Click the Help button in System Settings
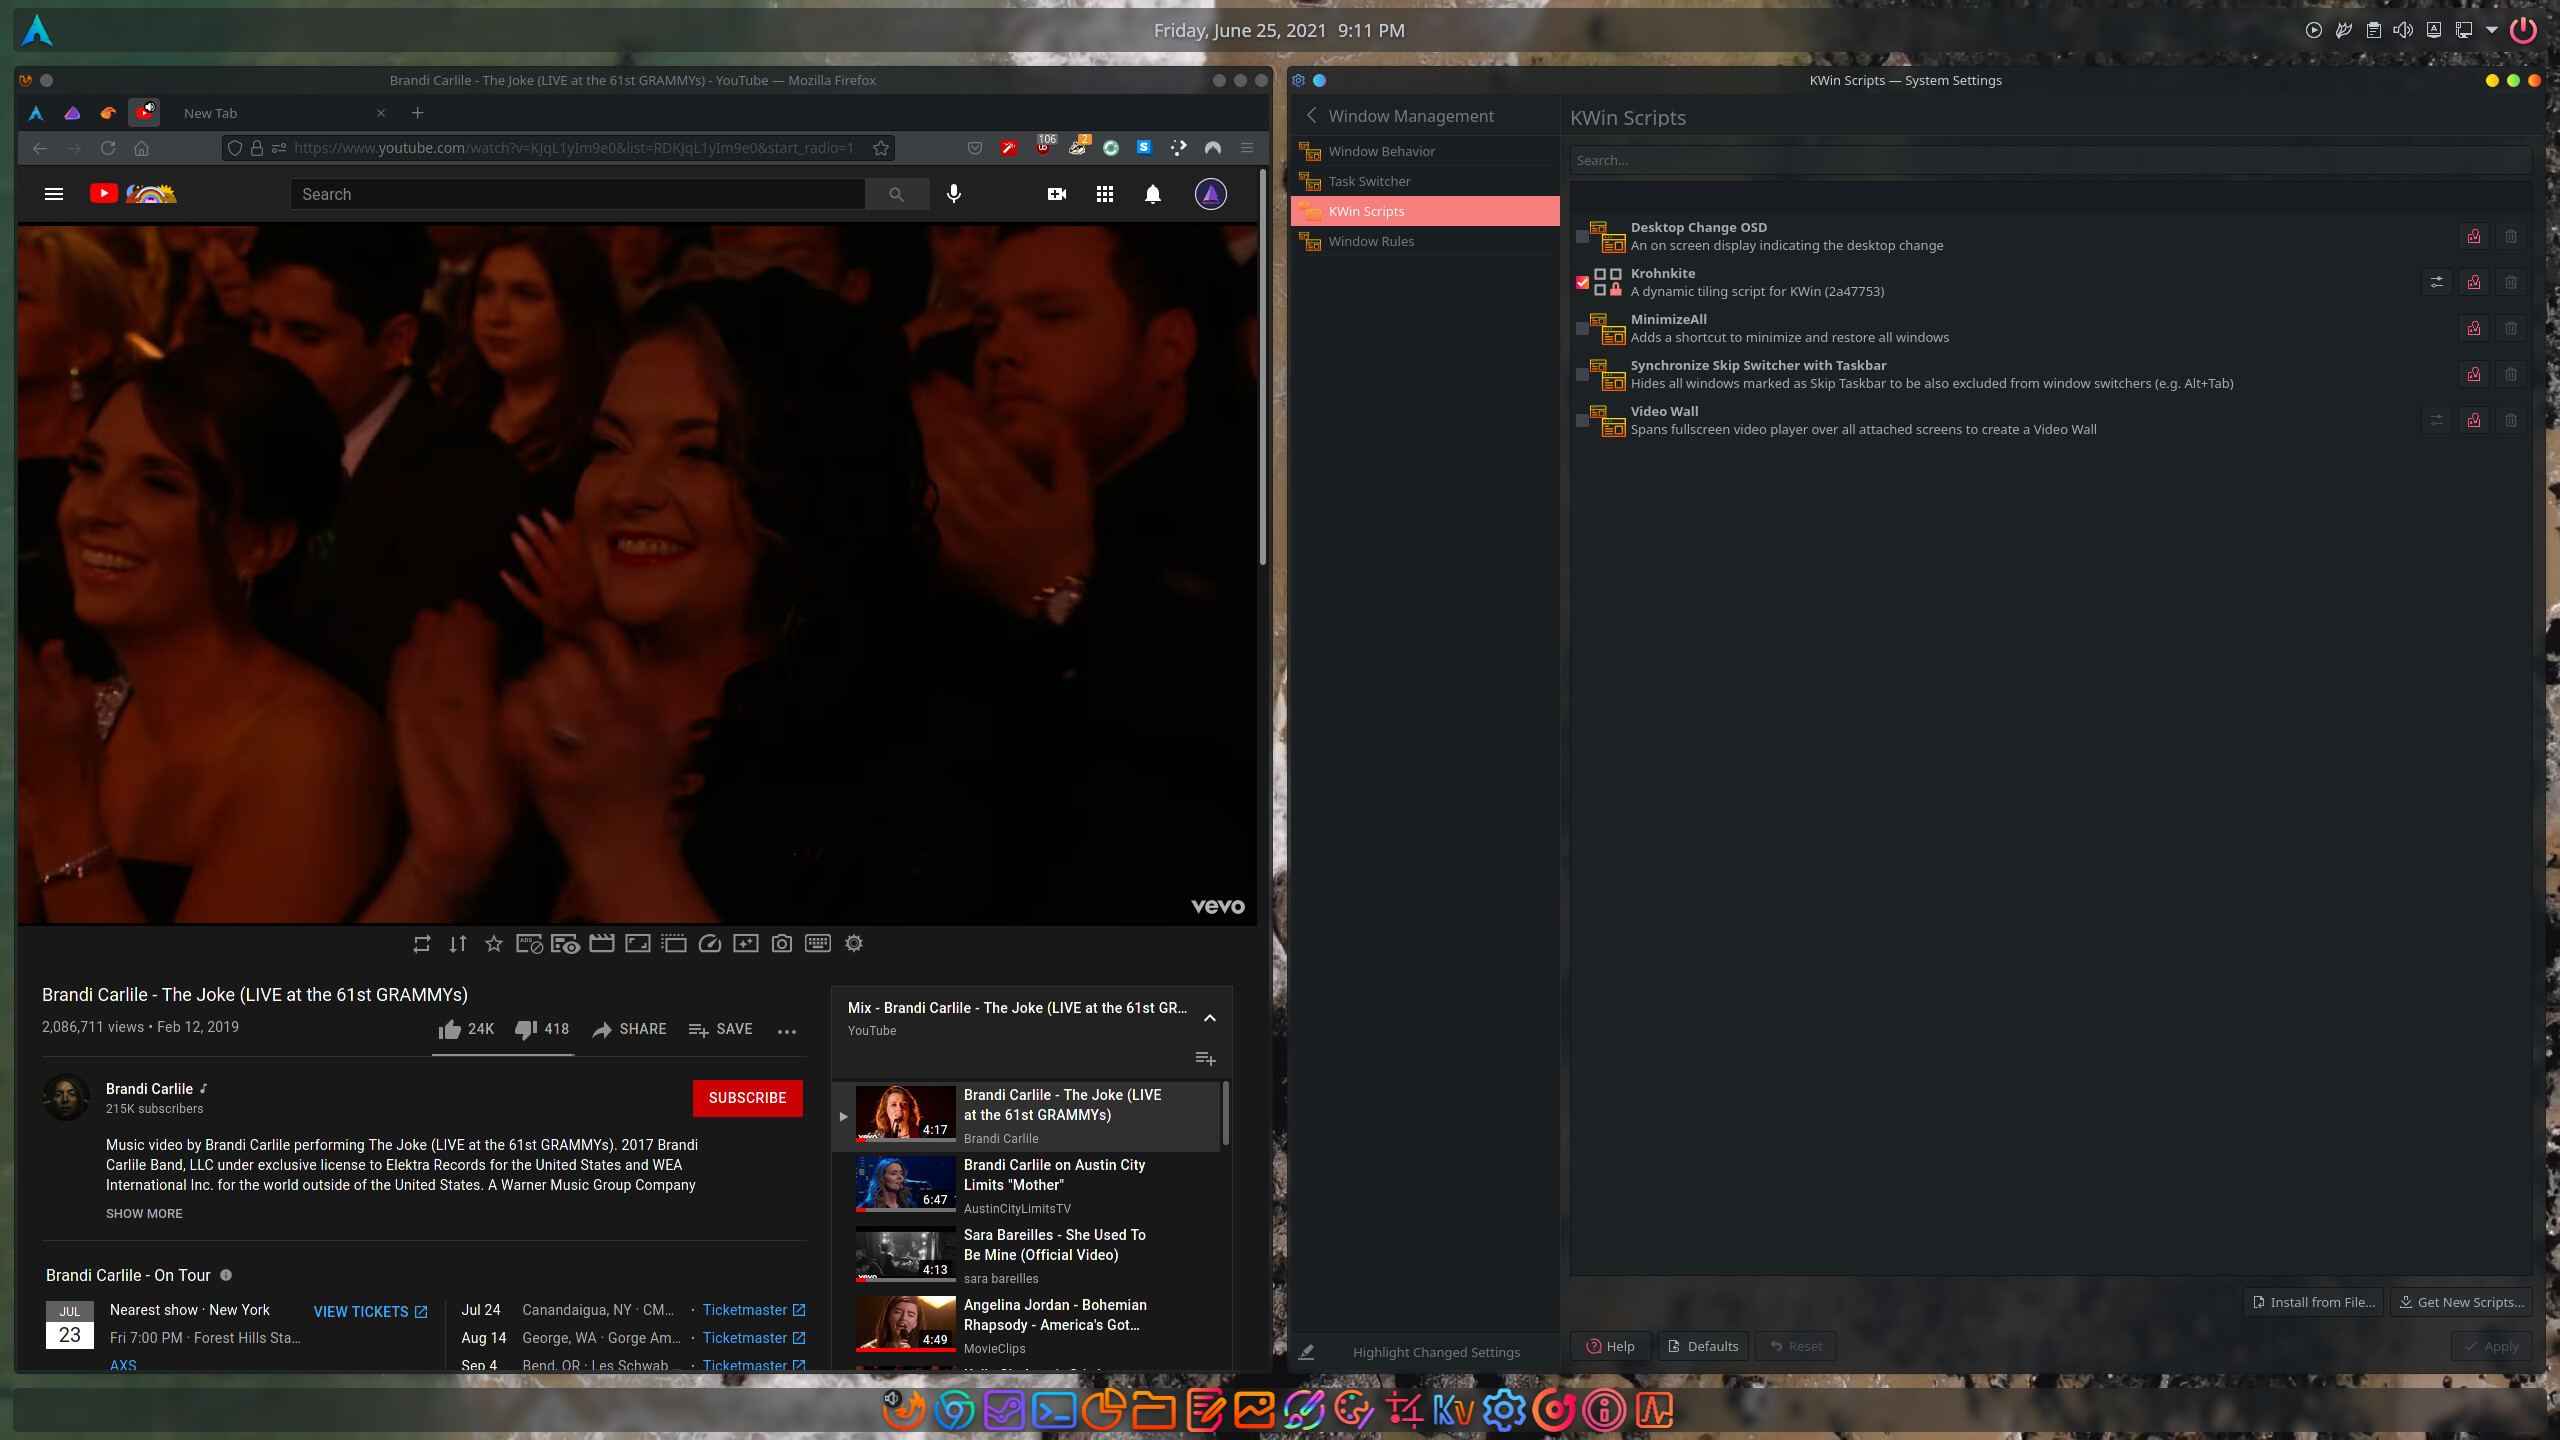The width and height of the screenshot is (2560, 1440). tap(1610, 1346)
